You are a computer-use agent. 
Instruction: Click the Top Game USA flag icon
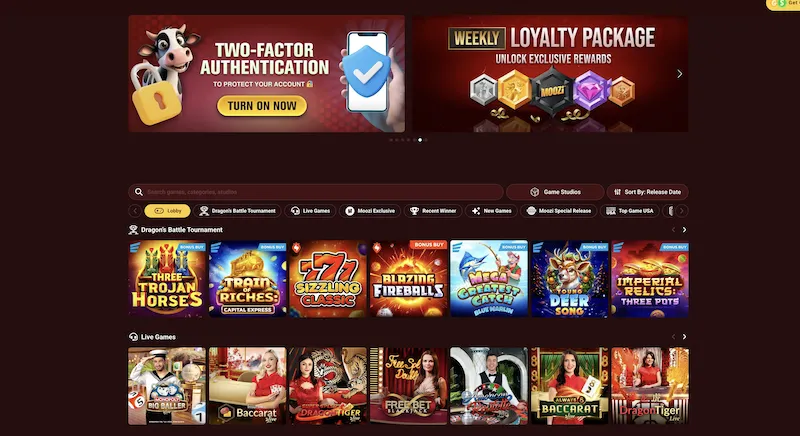[x=611, y=211]
